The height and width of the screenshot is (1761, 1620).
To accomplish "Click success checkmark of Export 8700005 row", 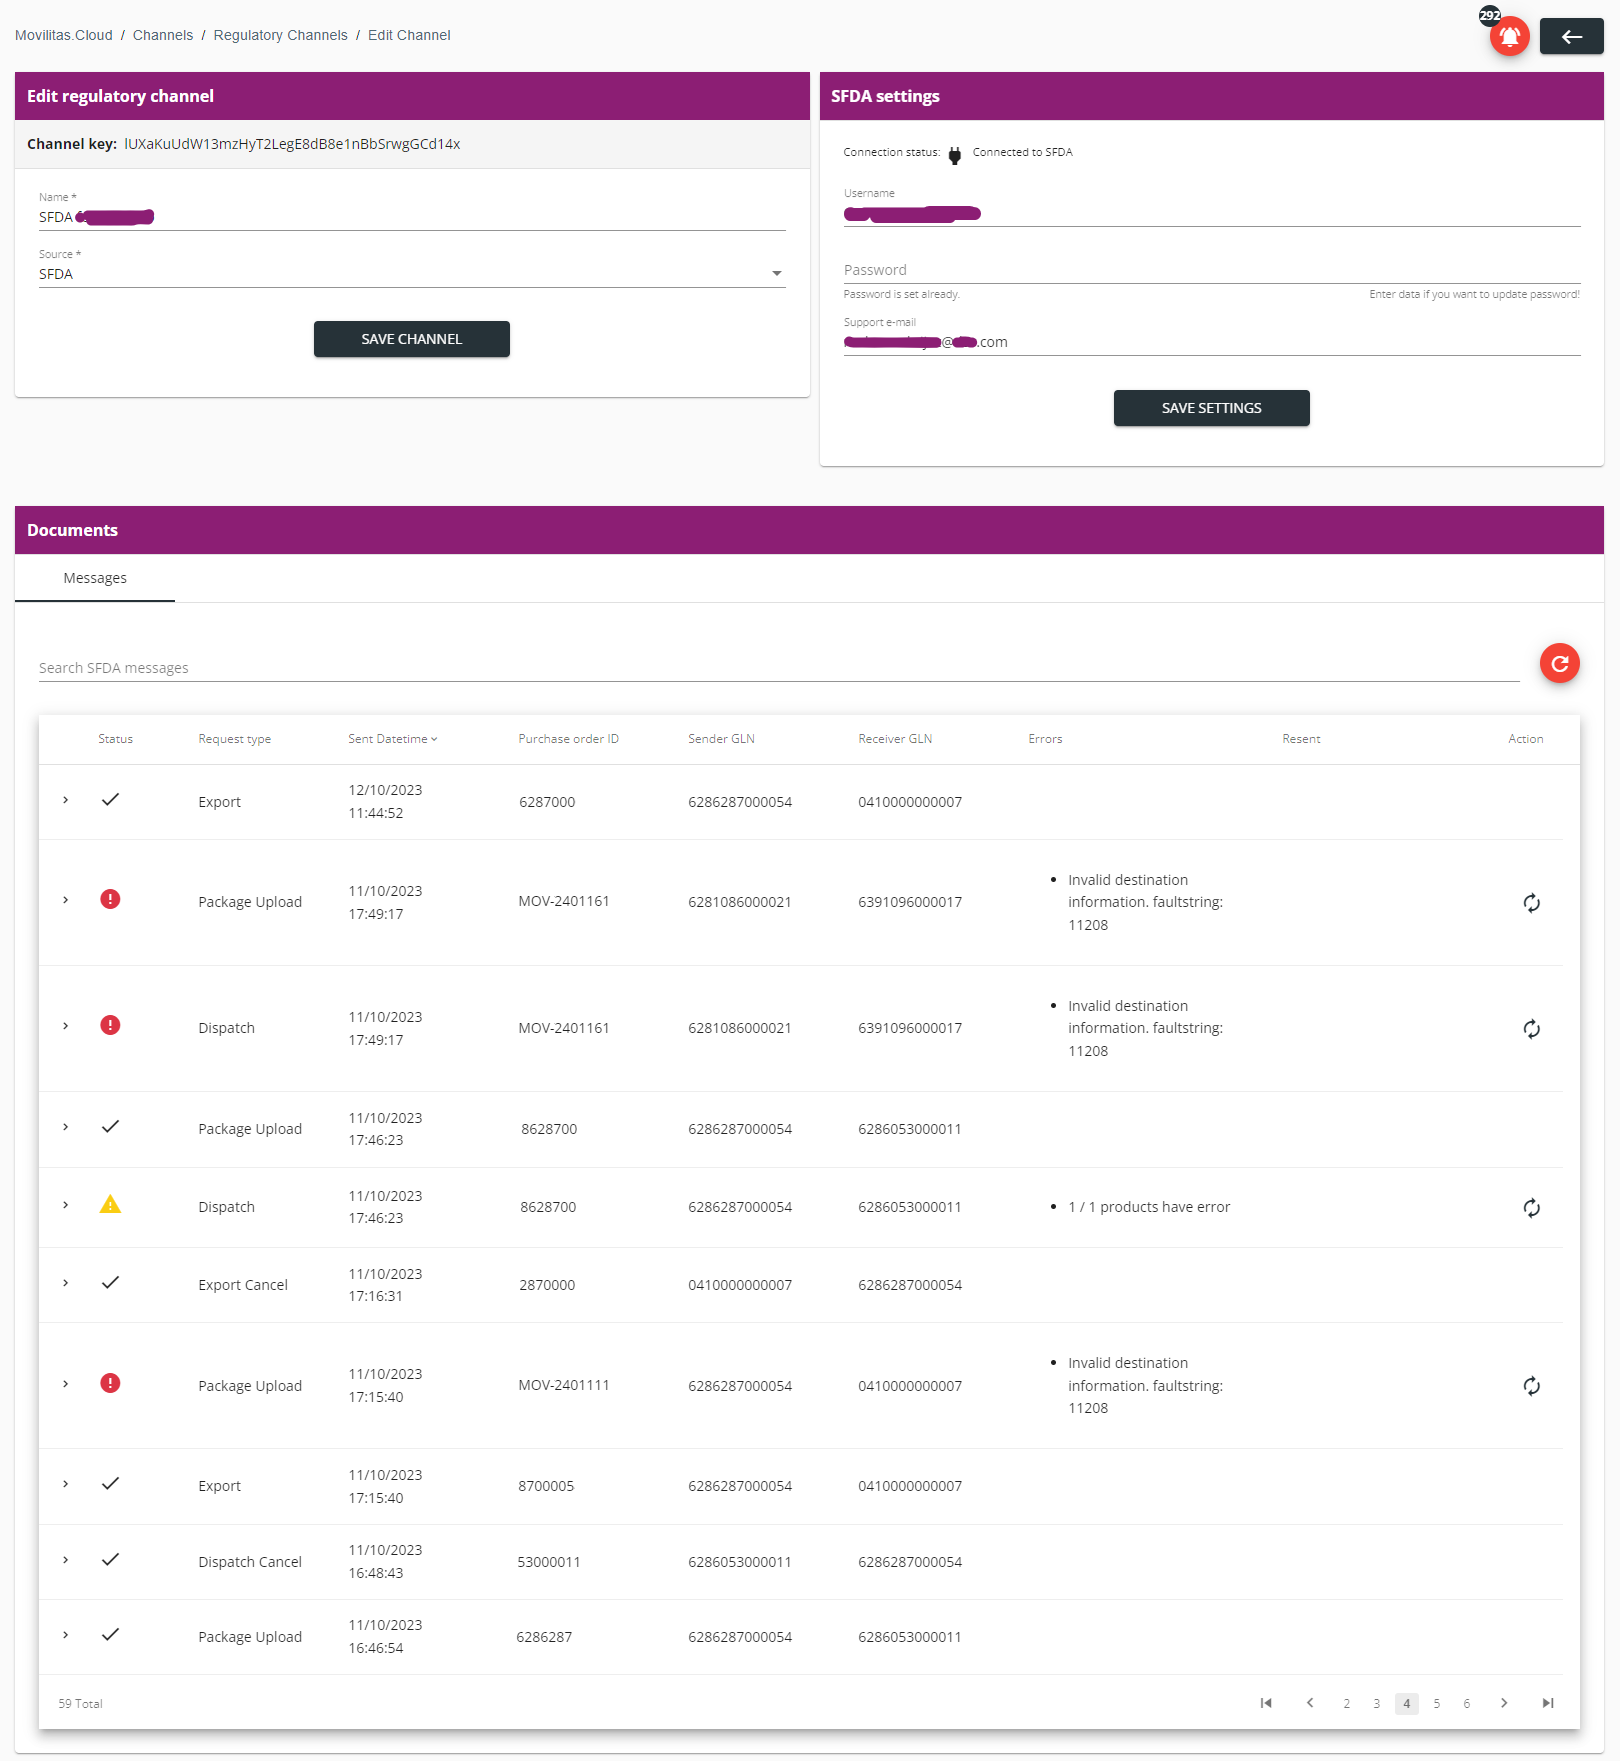I will (x=110, y=1483).
